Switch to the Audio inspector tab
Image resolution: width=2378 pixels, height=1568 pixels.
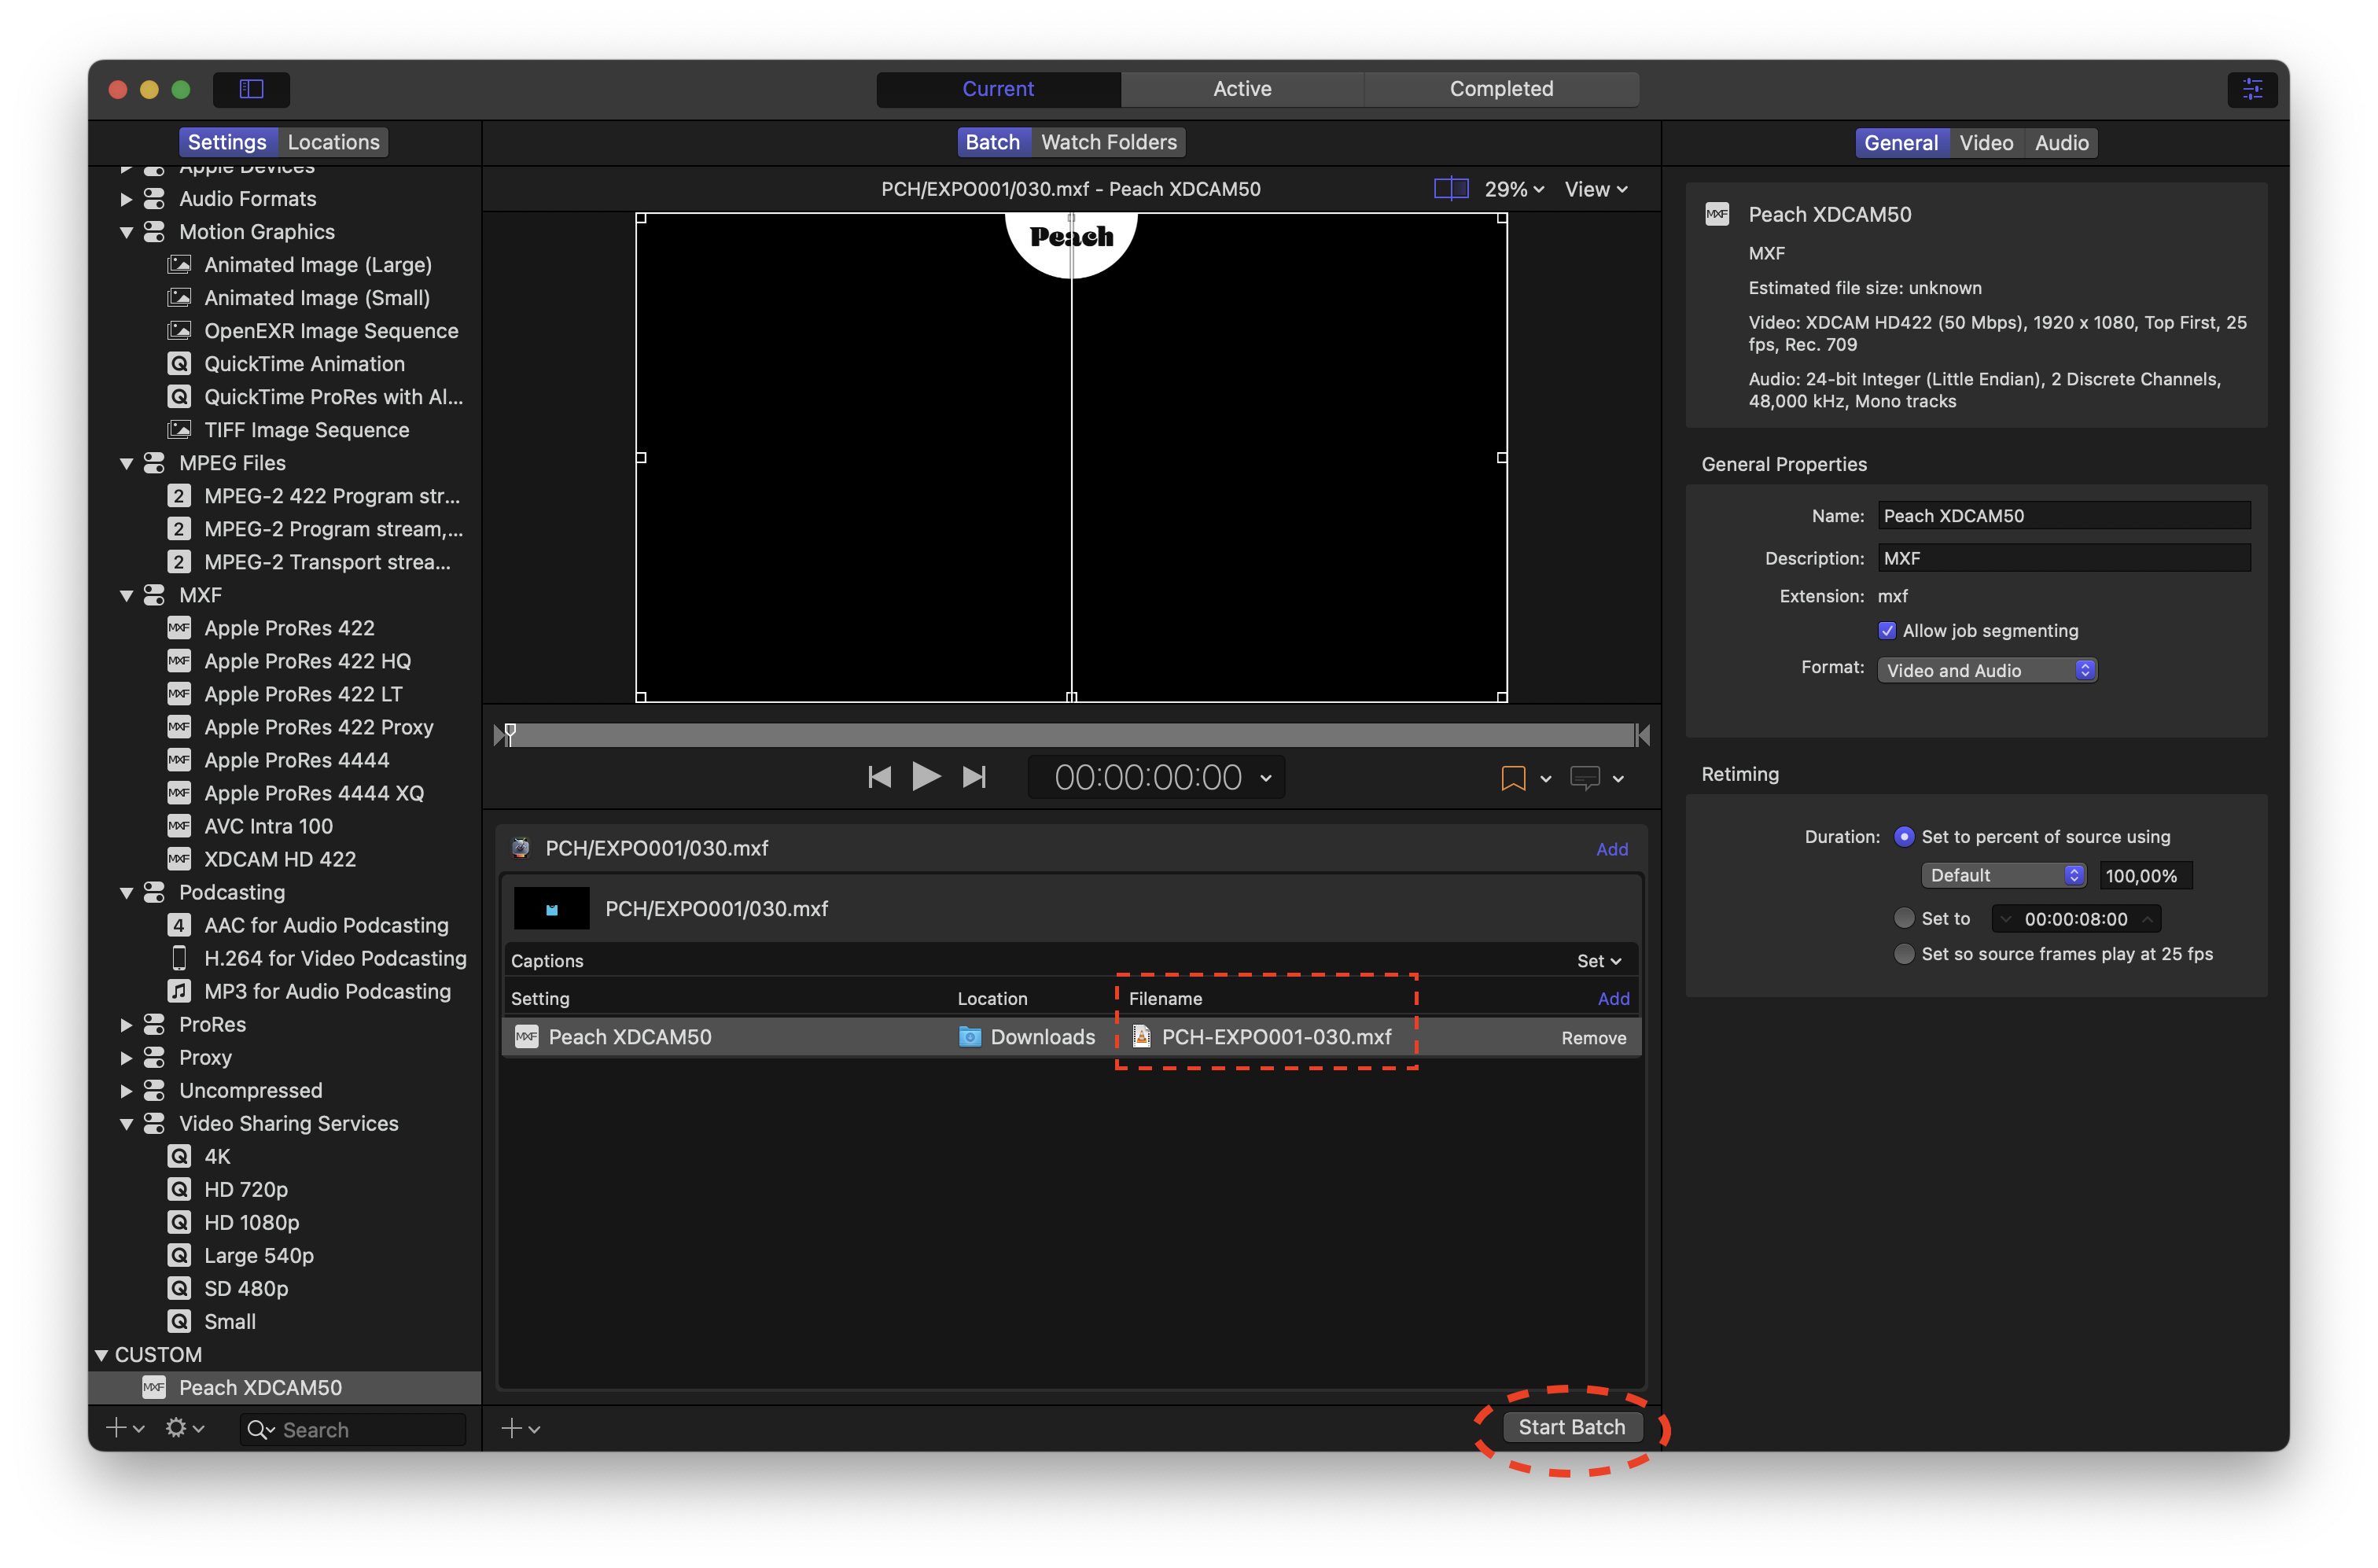point(2061,143)
